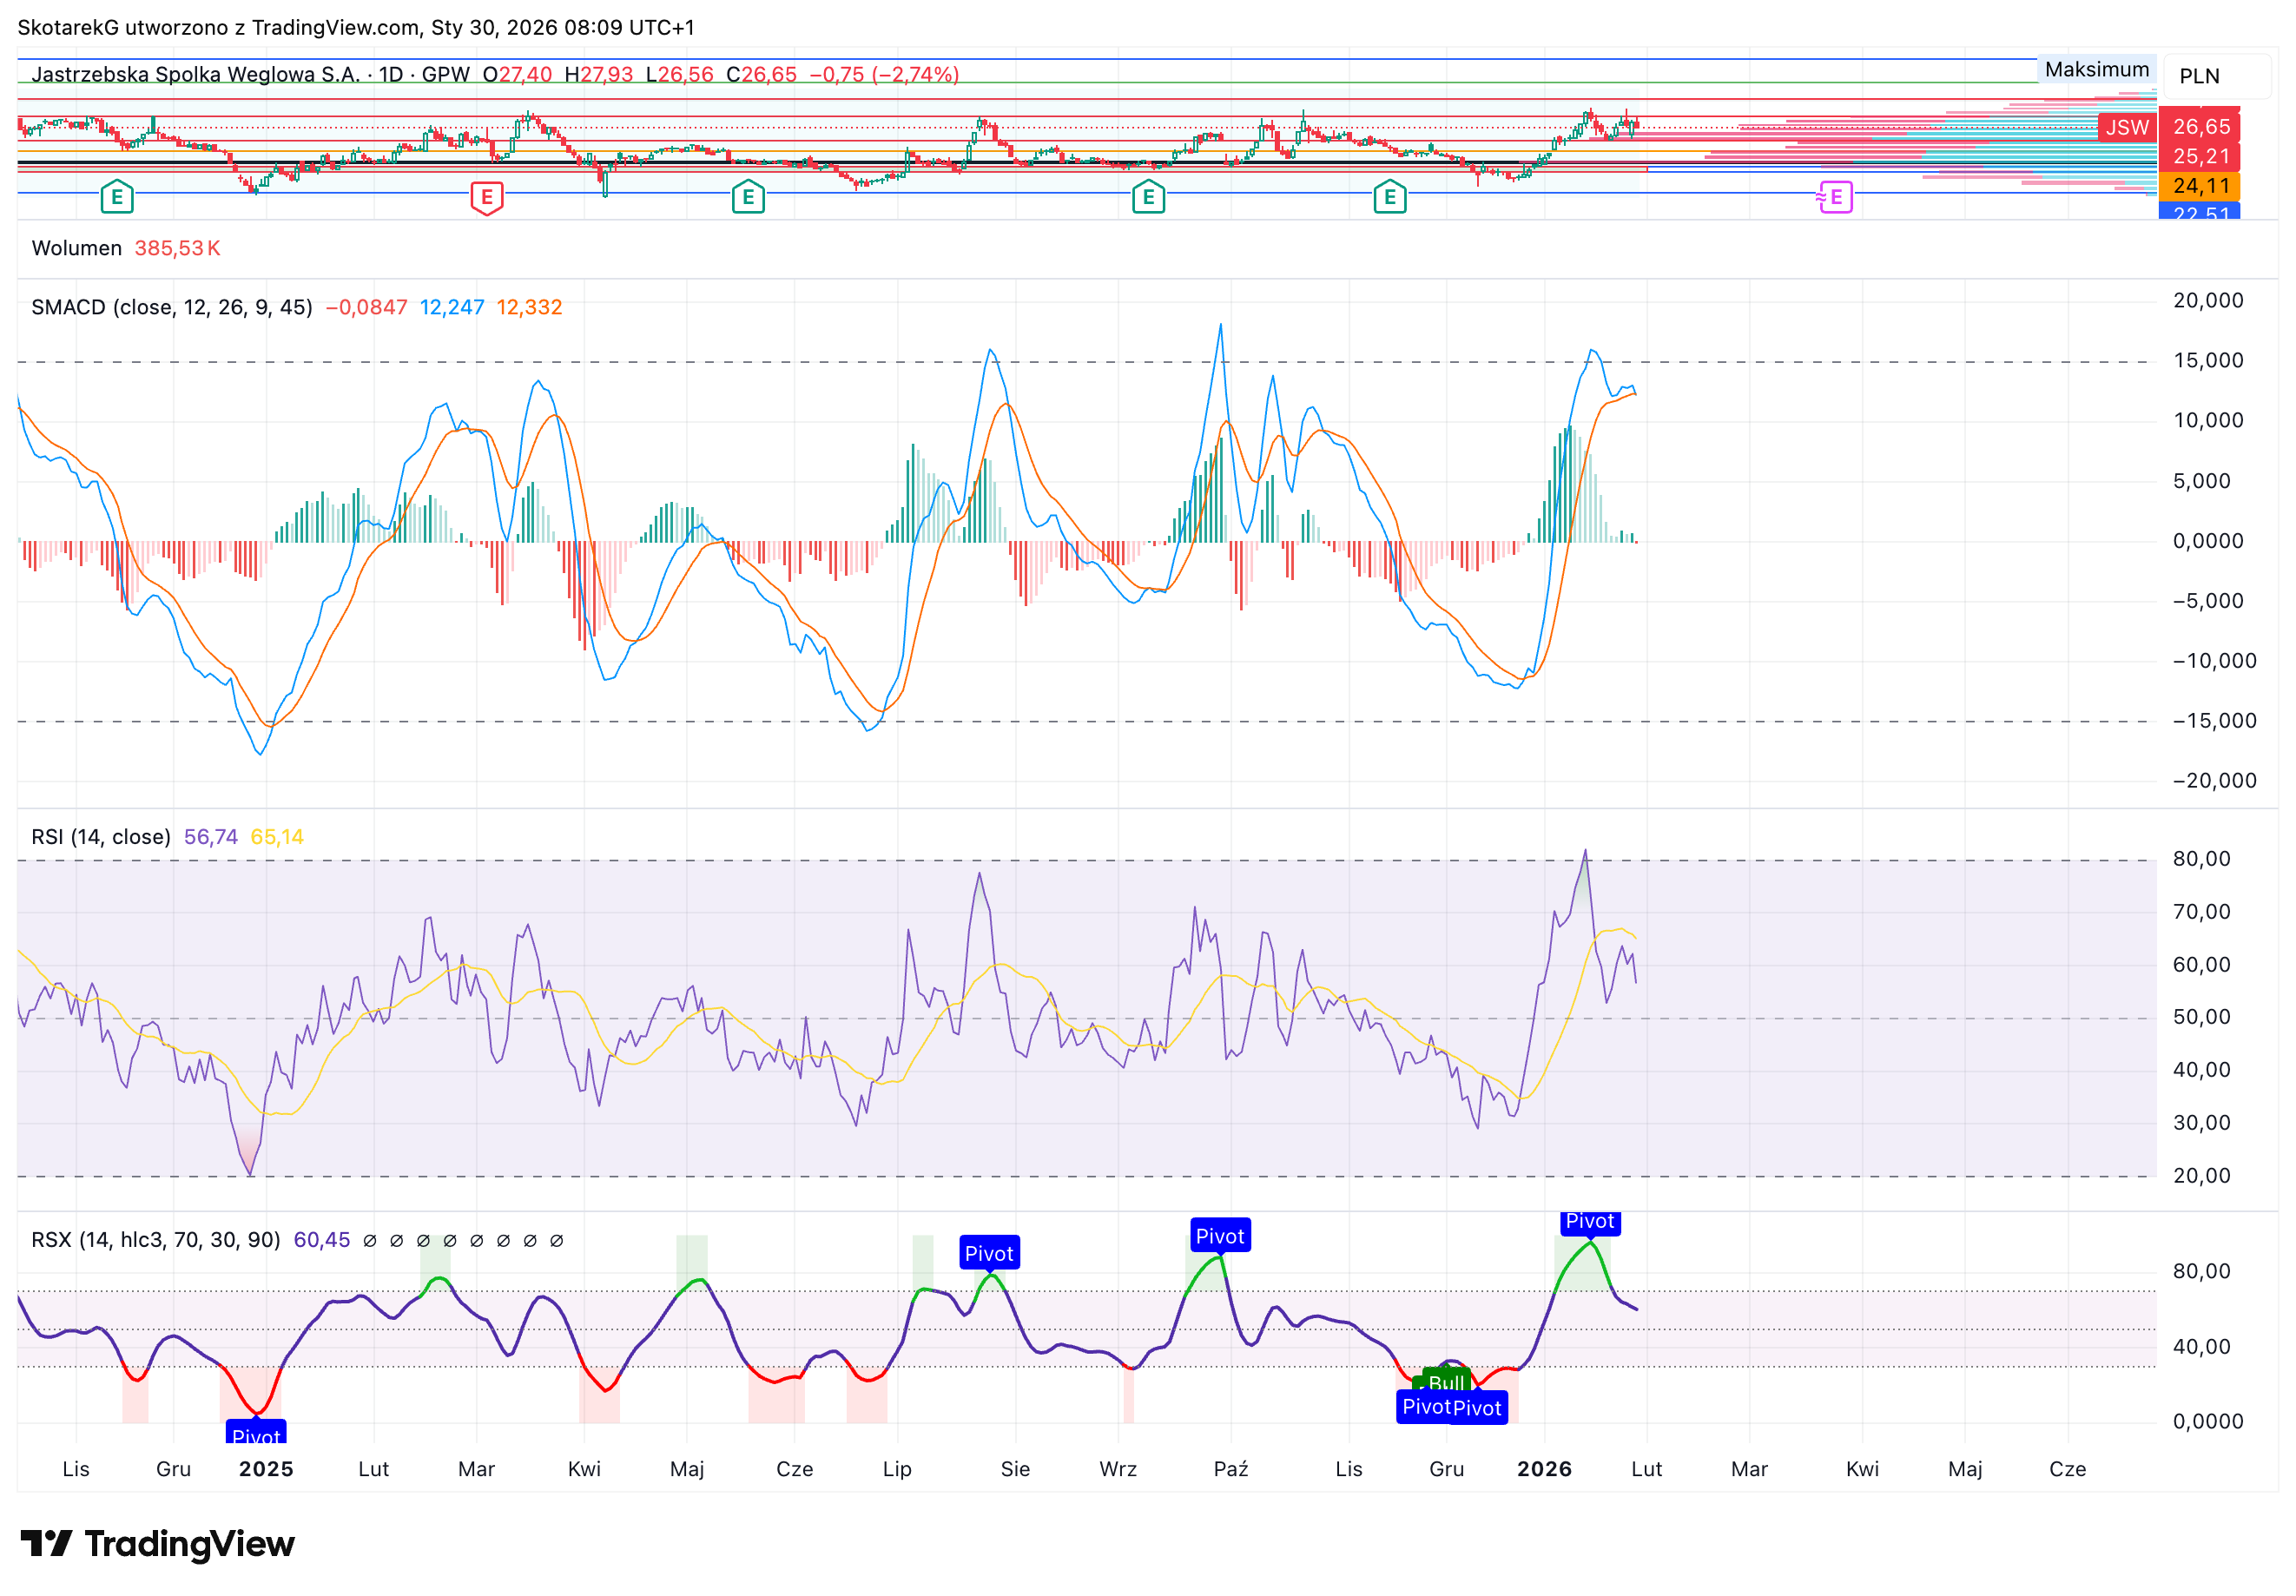Screen dimensions: 2296x1596
Task: Click the 2025 year label on time axis
Action: click(266, 1469)
